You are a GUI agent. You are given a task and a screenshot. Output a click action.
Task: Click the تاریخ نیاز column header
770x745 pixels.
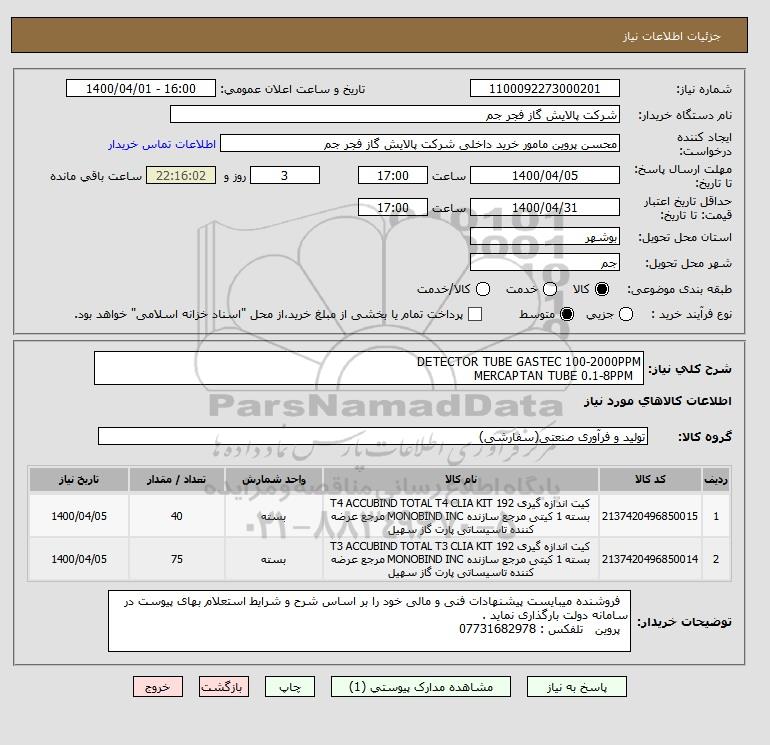[79, 479]
